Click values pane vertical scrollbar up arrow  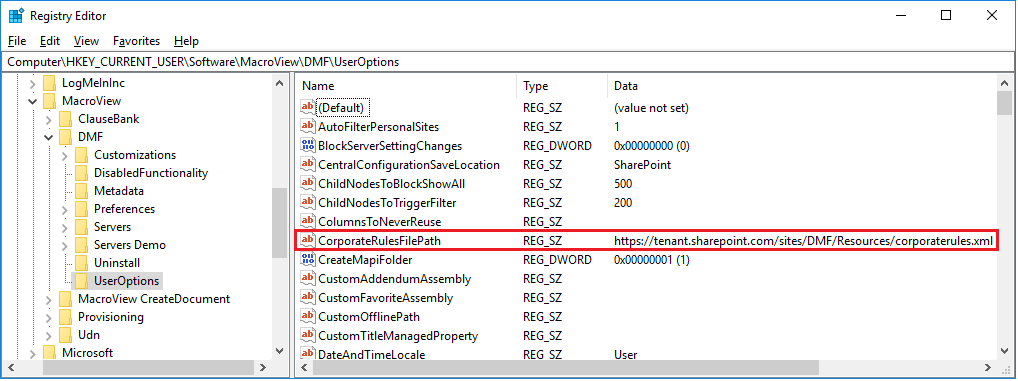(x=1004, y=84)
